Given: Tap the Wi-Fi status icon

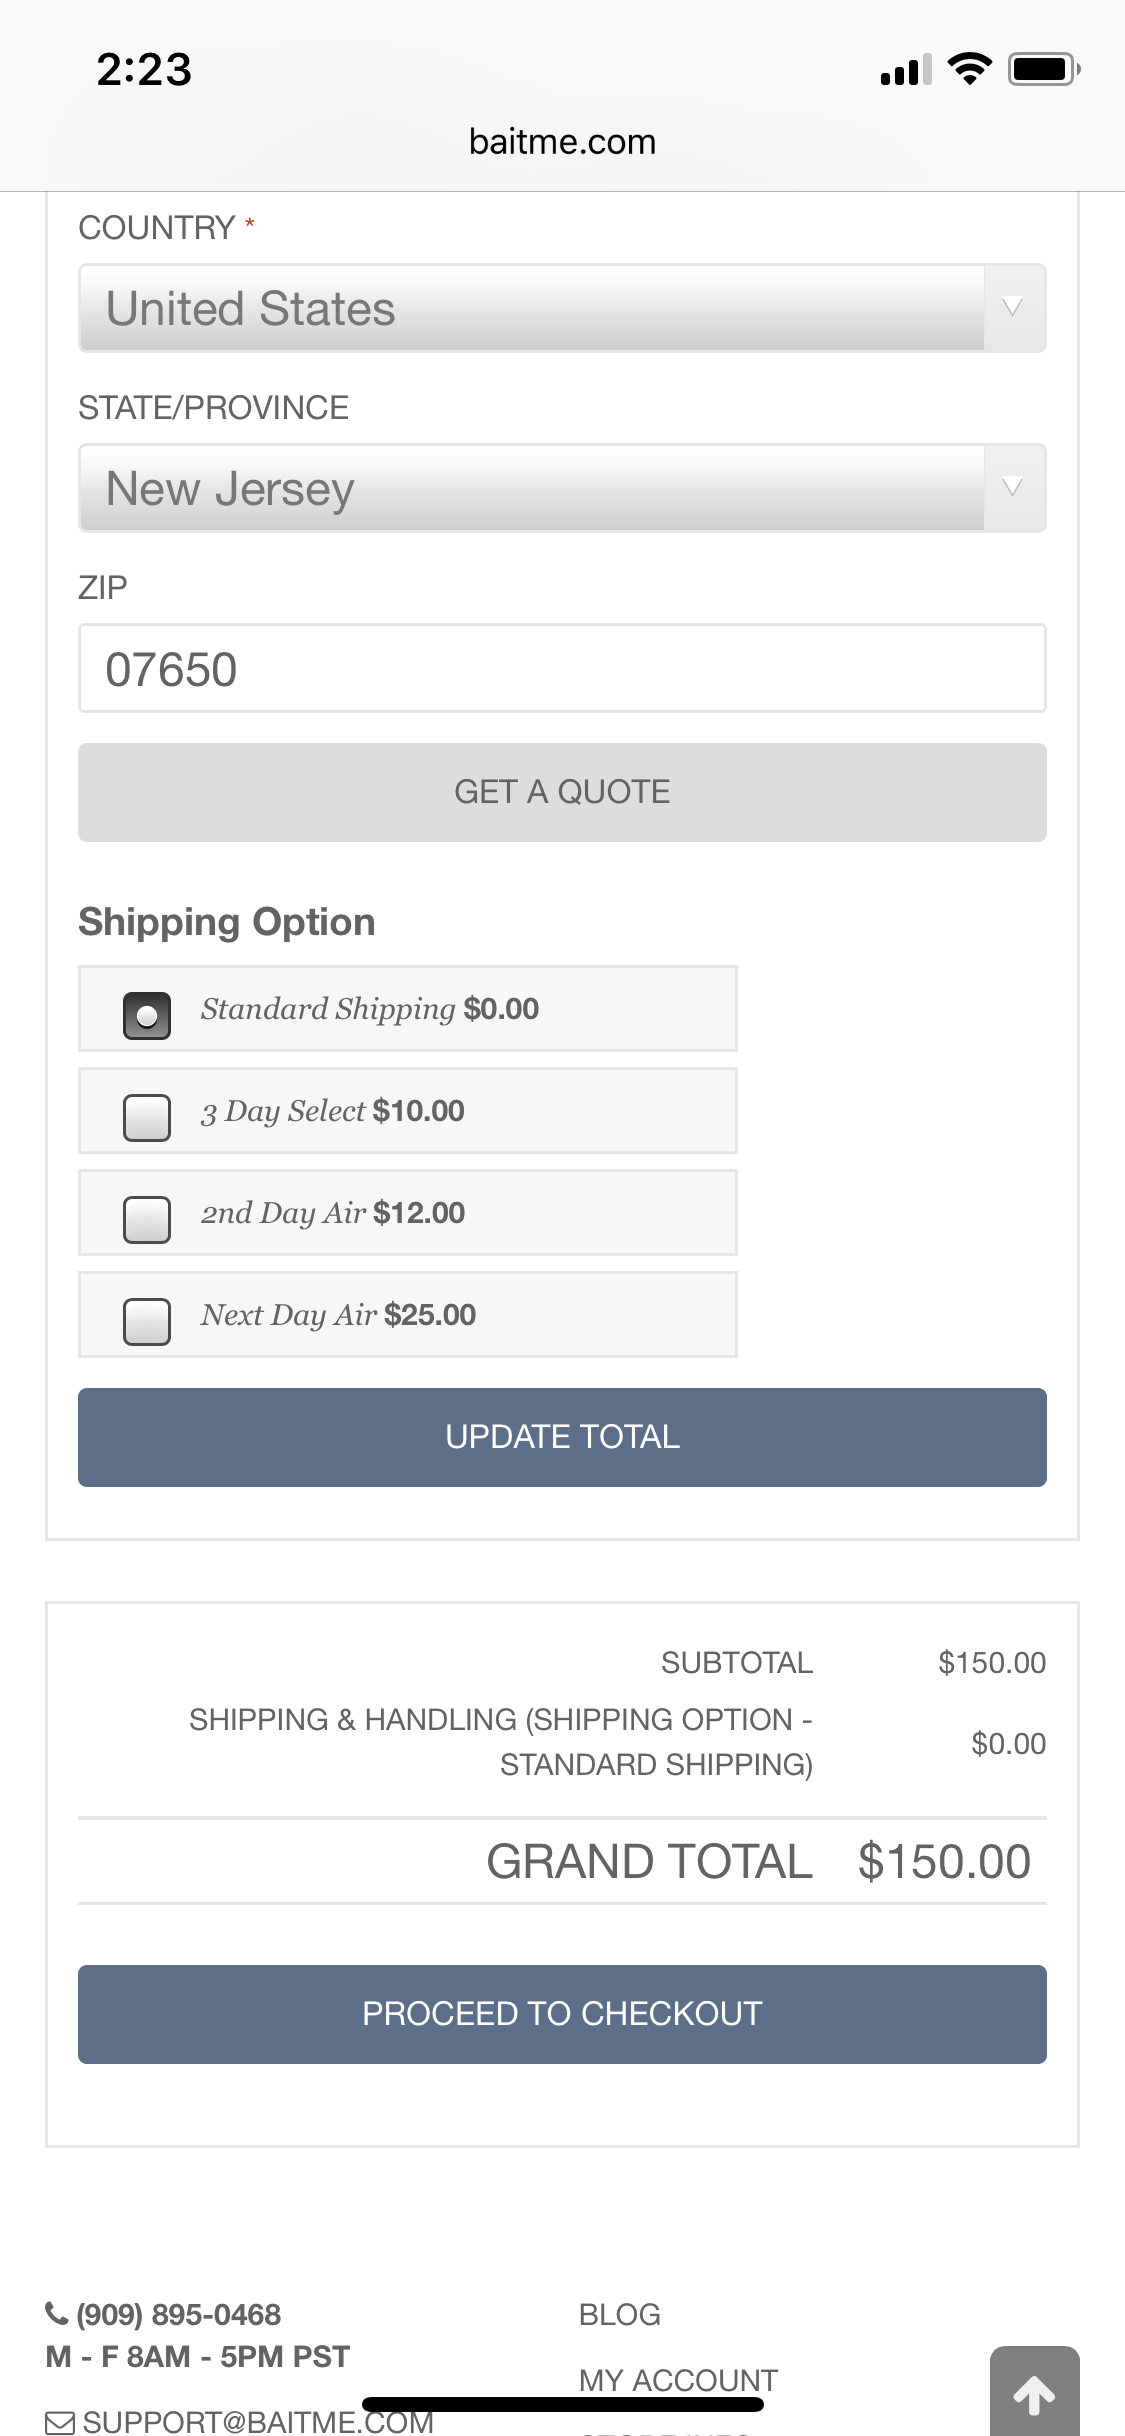Looking at the screenshot, I should click(x=969, y=69).
